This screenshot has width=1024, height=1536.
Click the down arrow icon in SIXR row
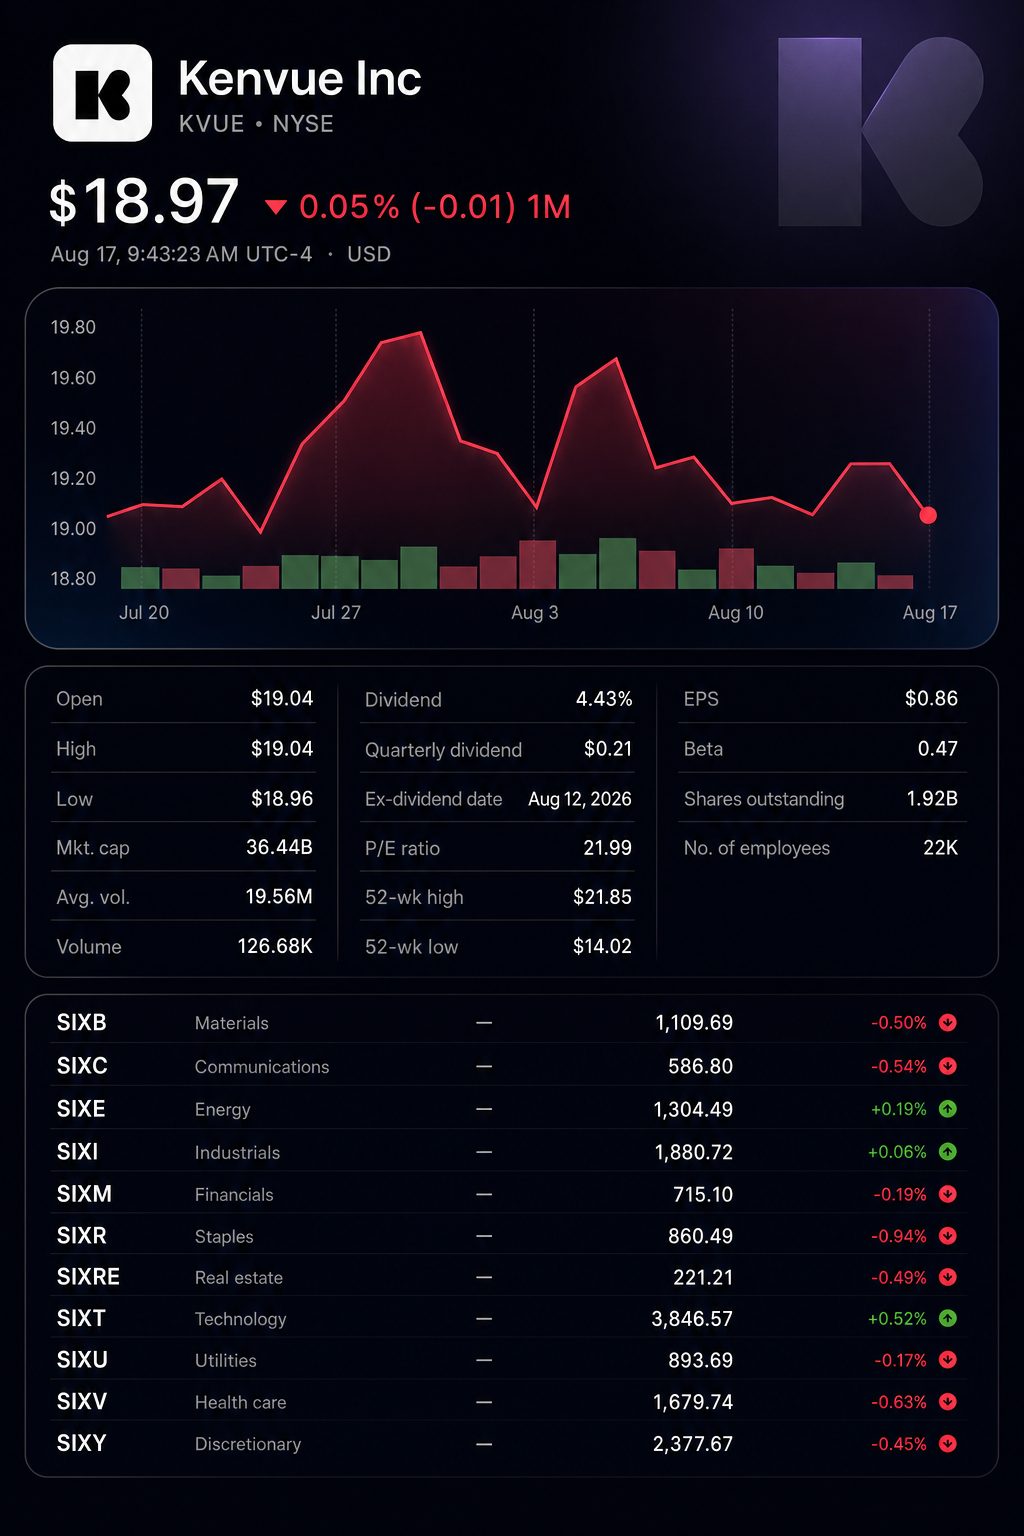coord(948,1236)
